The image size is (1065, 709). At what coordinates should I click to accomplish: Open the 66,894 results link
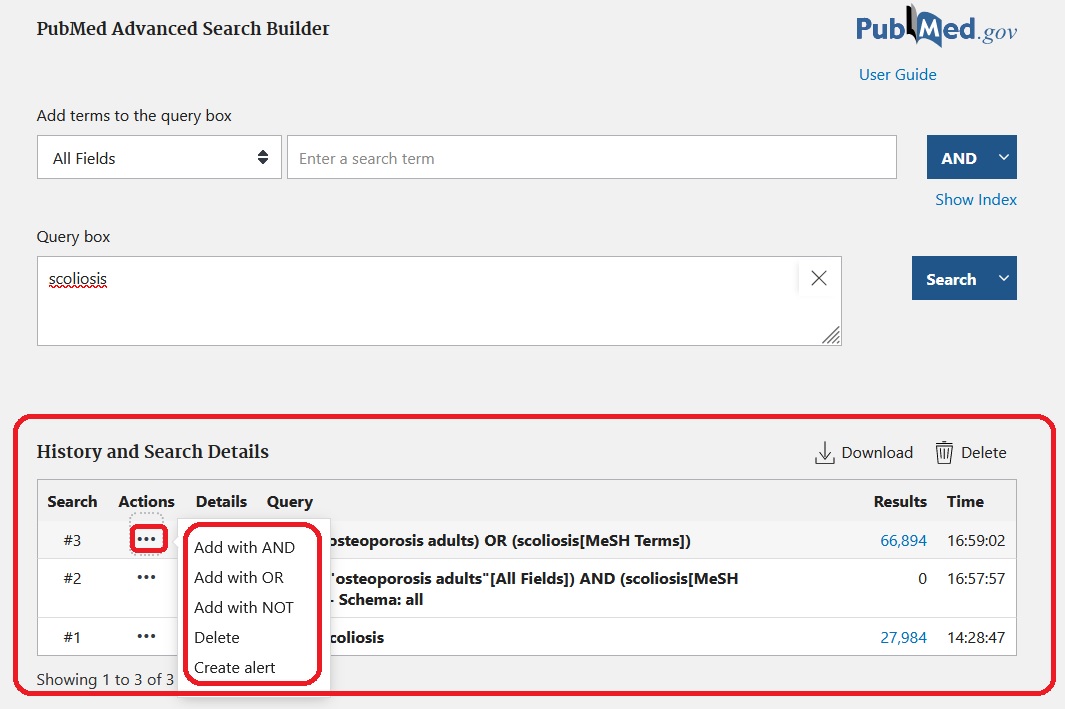coord(903,541)
